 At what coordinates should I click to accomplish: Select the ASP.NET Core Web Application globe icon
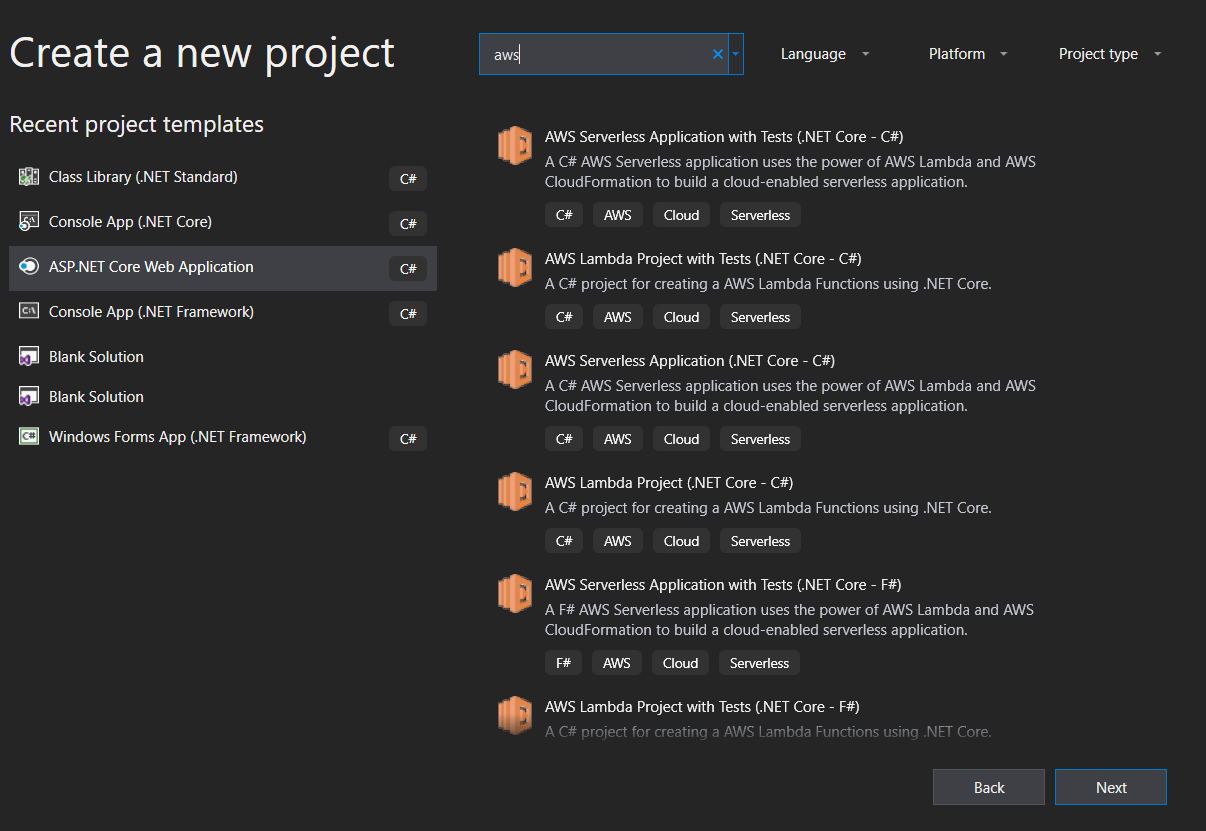[29, 267]
